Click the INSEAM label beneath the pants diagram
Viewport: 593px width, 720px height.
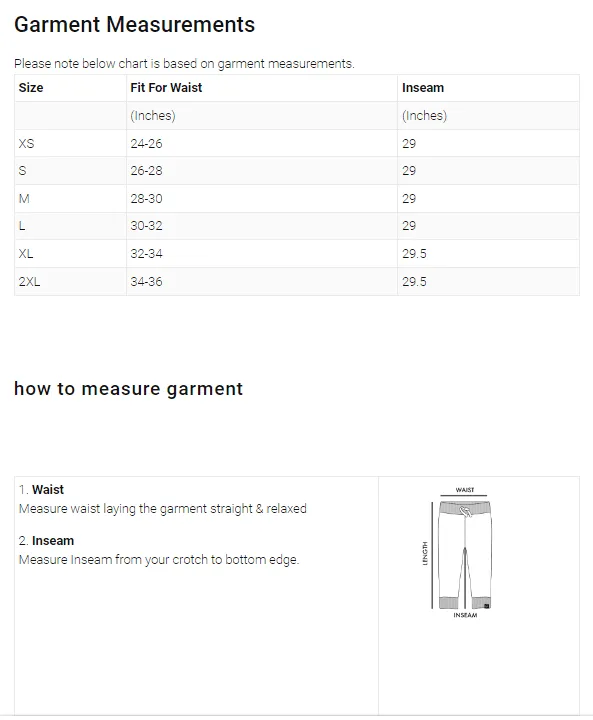click(465, 615)
